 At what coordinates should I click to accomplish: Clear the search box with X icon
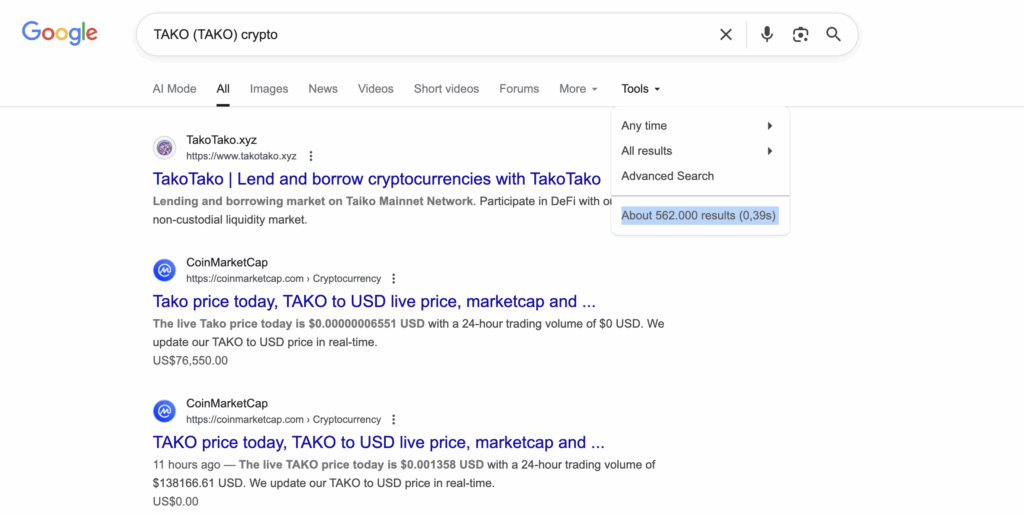point(726,35)
